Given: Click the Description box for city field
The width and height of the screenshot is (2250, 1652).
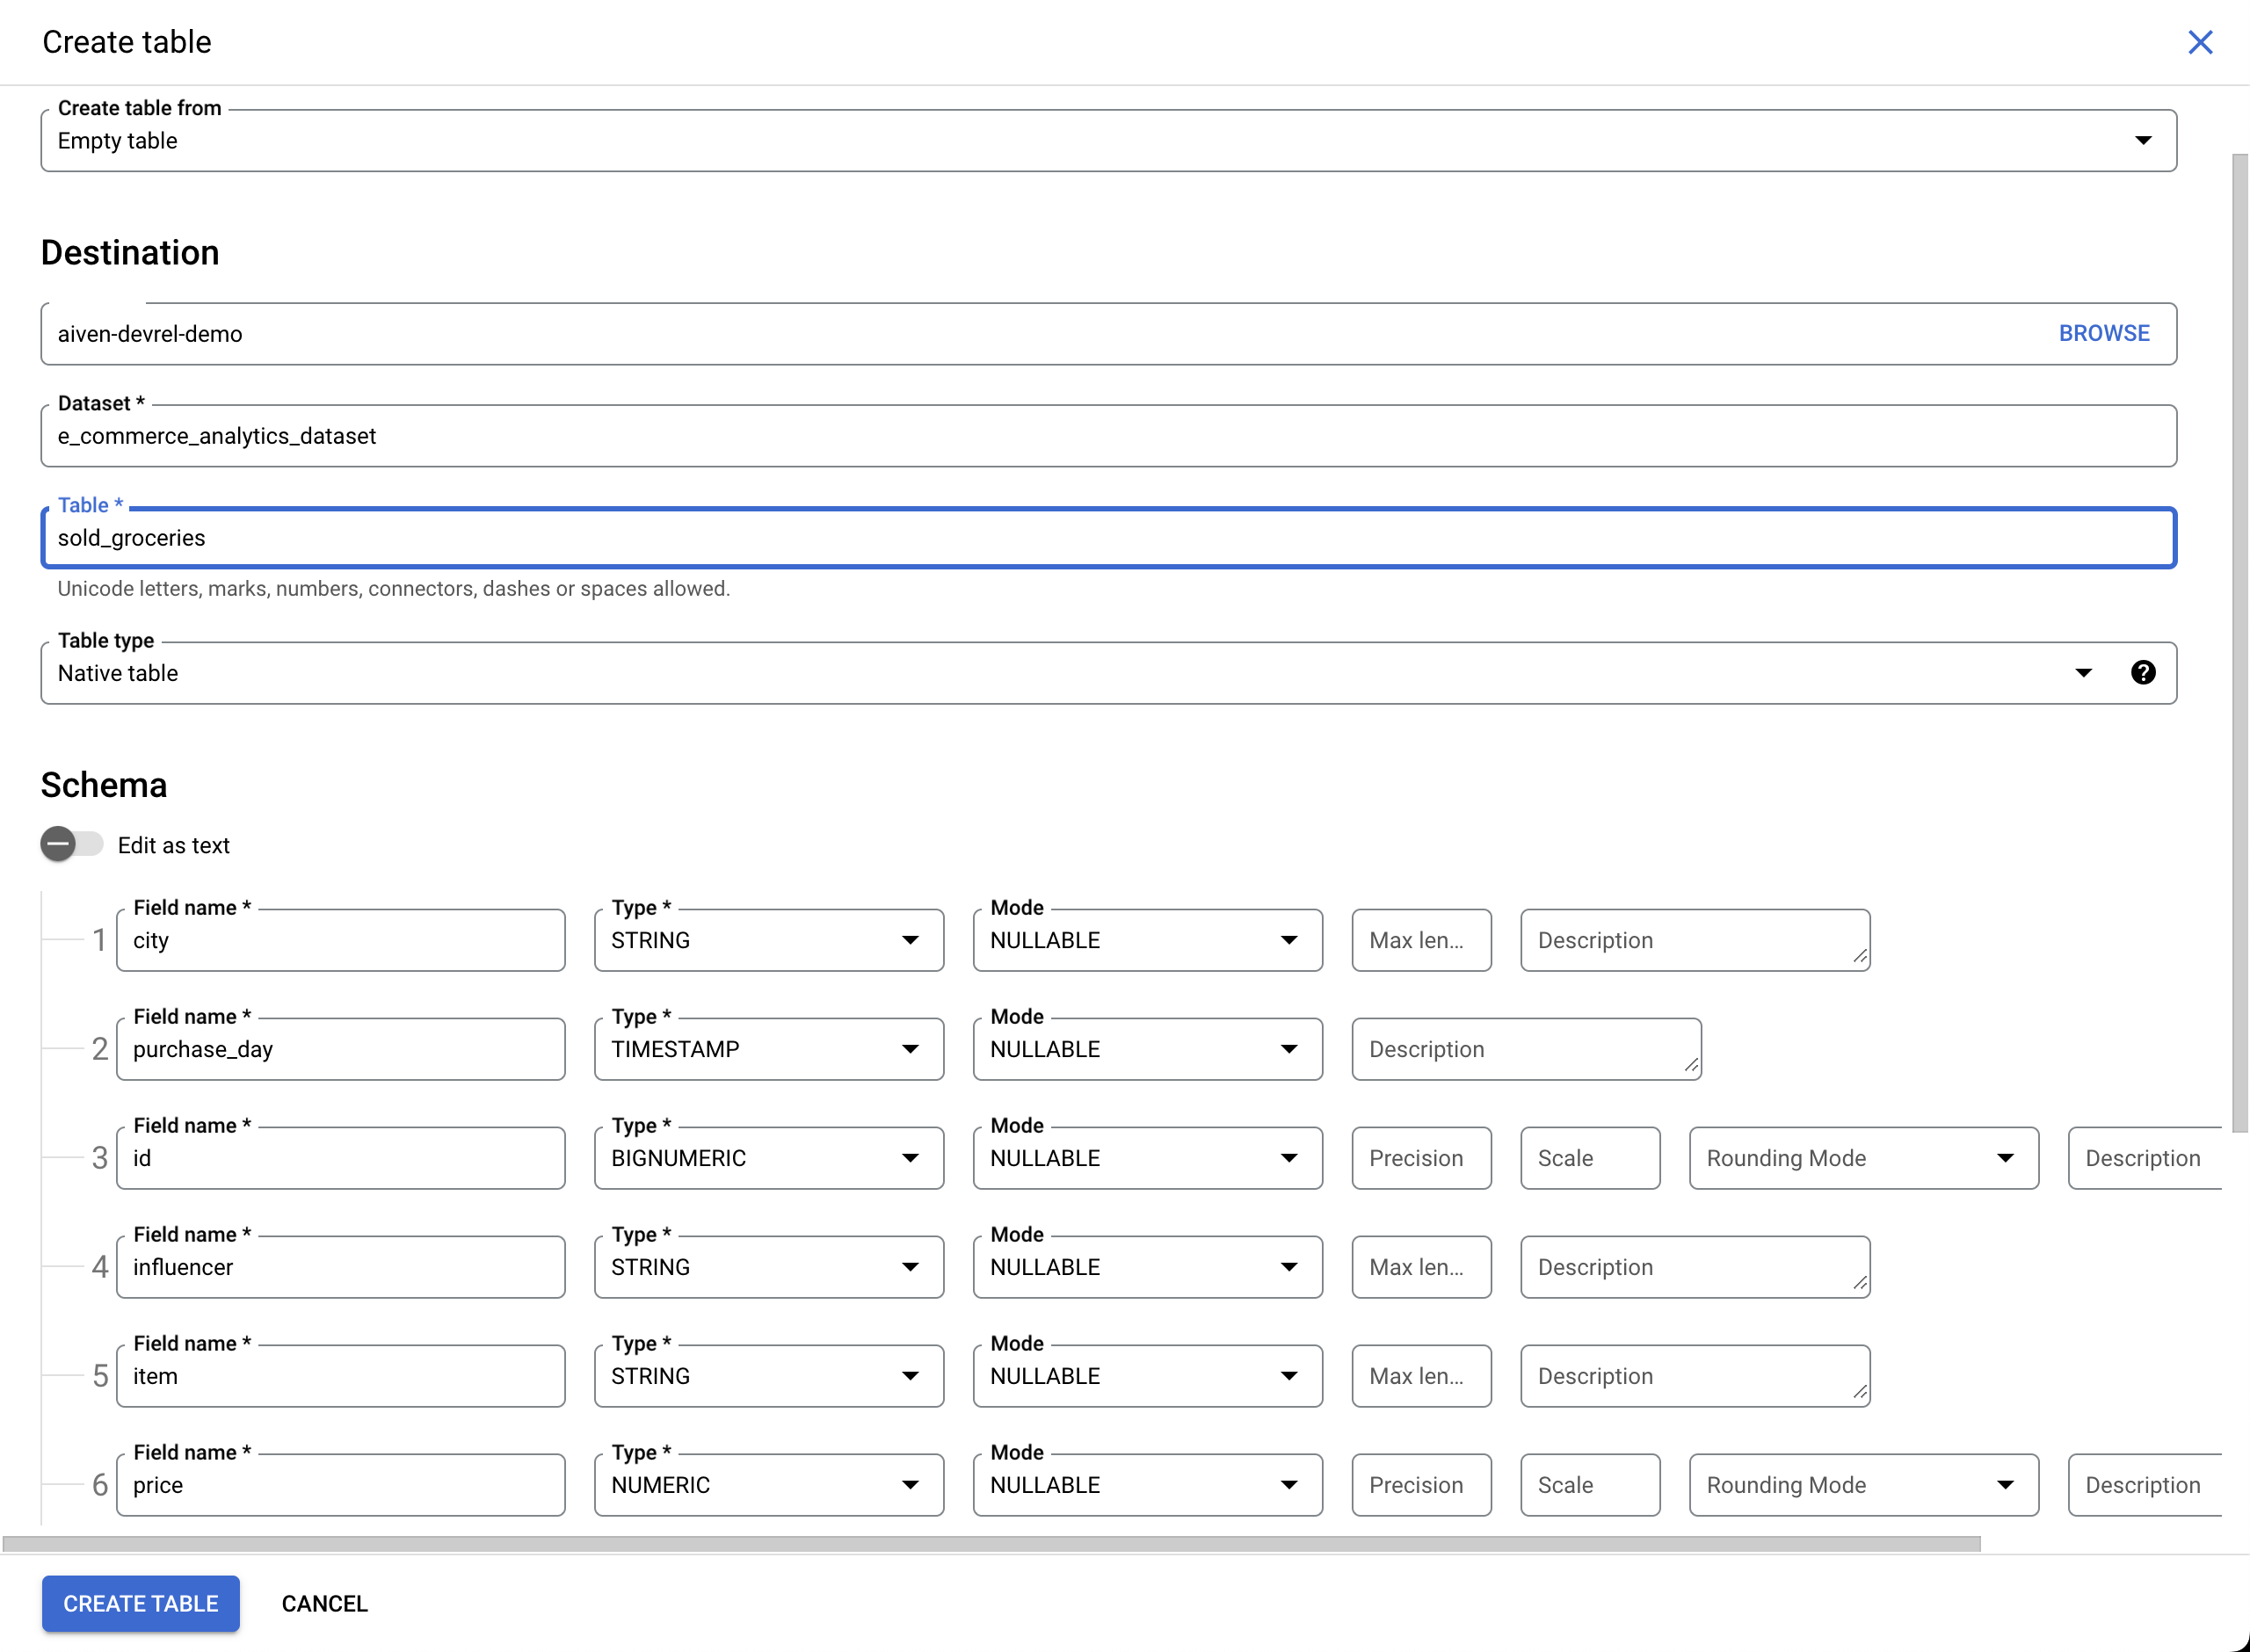Looking at the screenshot, I should tap(1694, 940).
